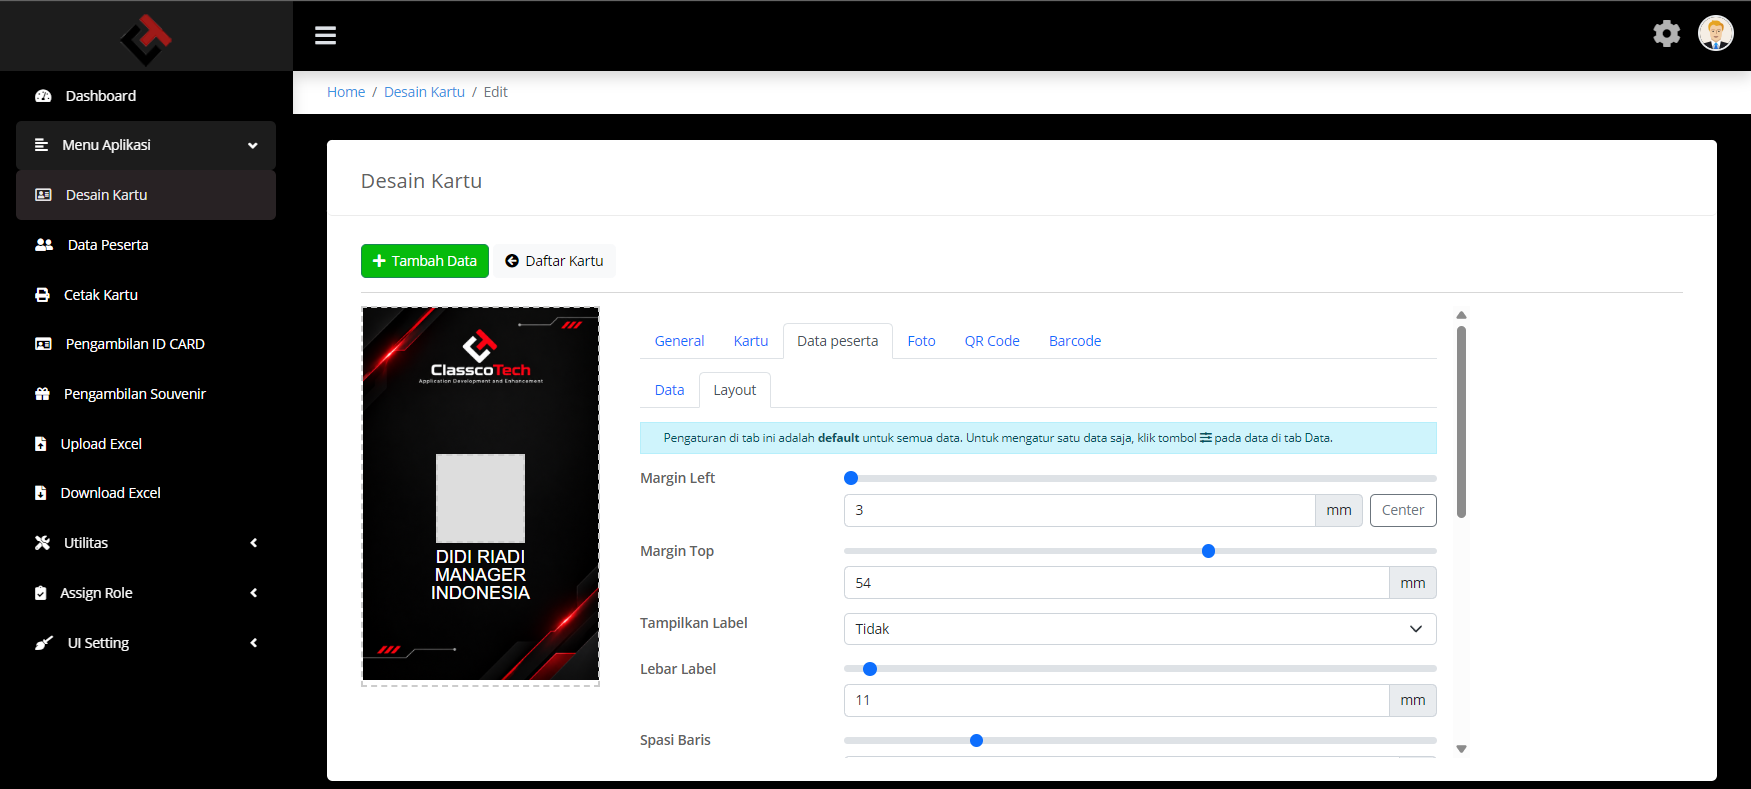Click the Utilitas tools icon

coord(42,543)
